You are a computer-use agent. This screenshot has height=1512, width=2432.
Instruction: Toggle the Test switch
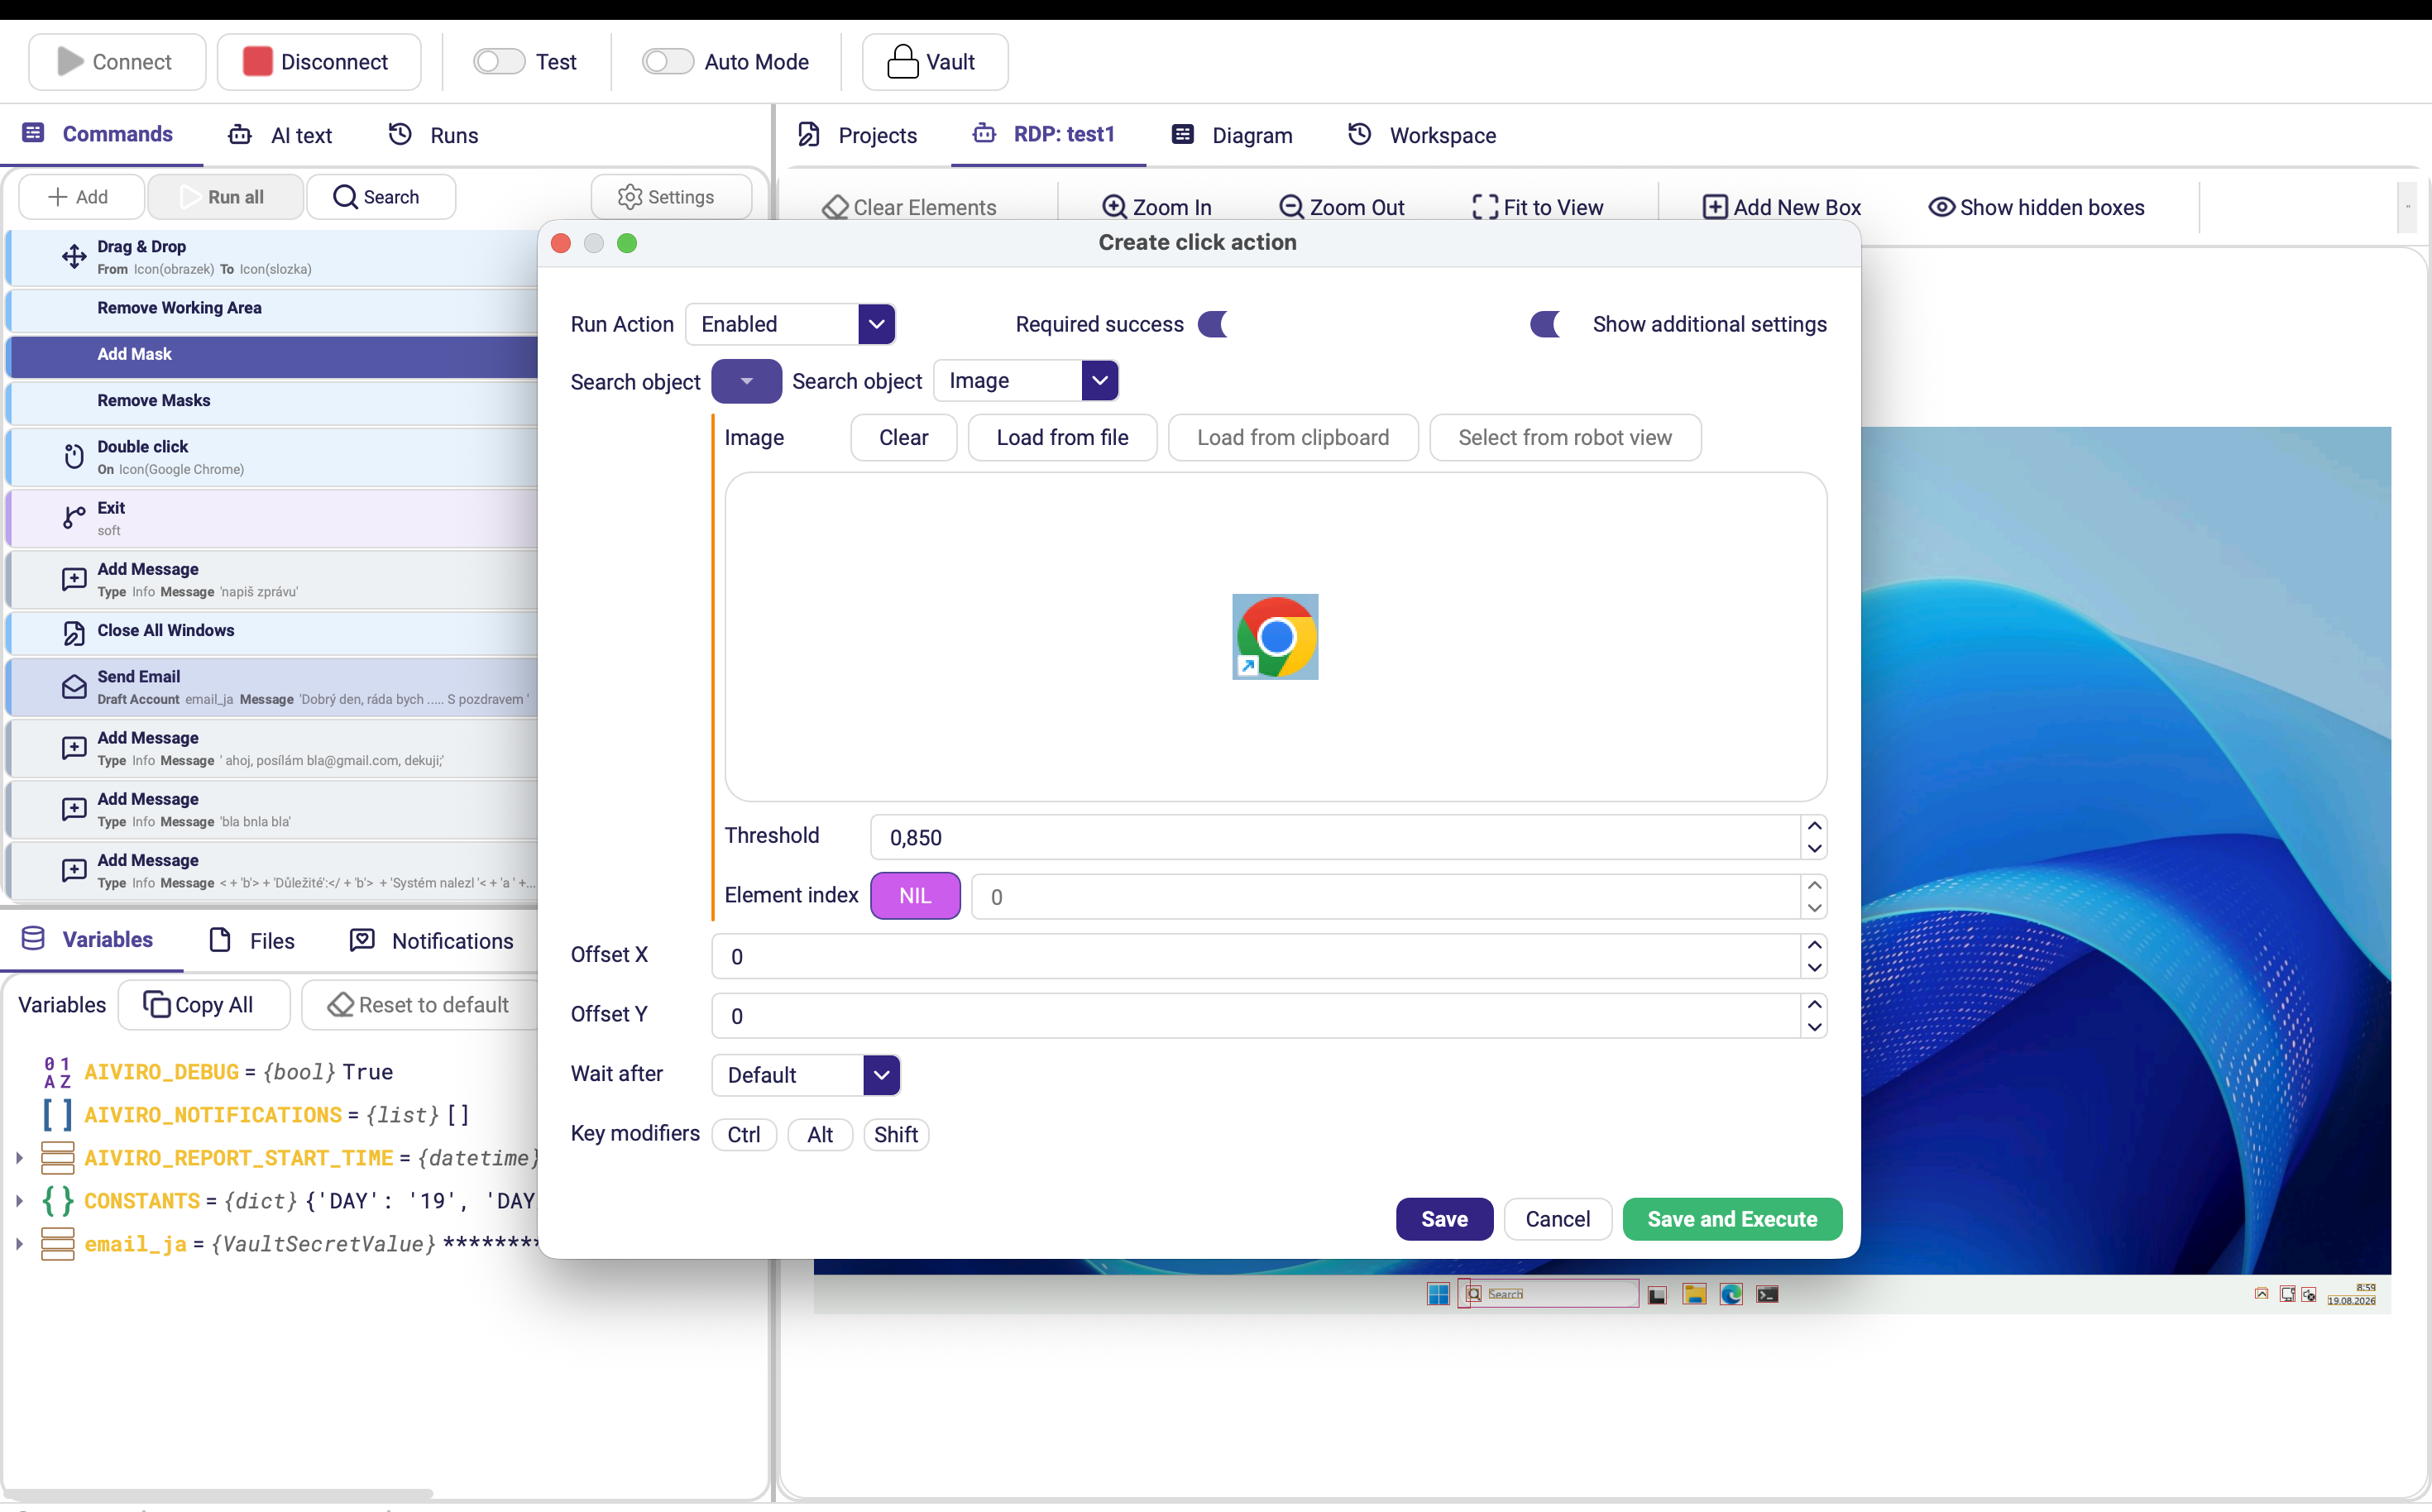(x=499, y=62)
